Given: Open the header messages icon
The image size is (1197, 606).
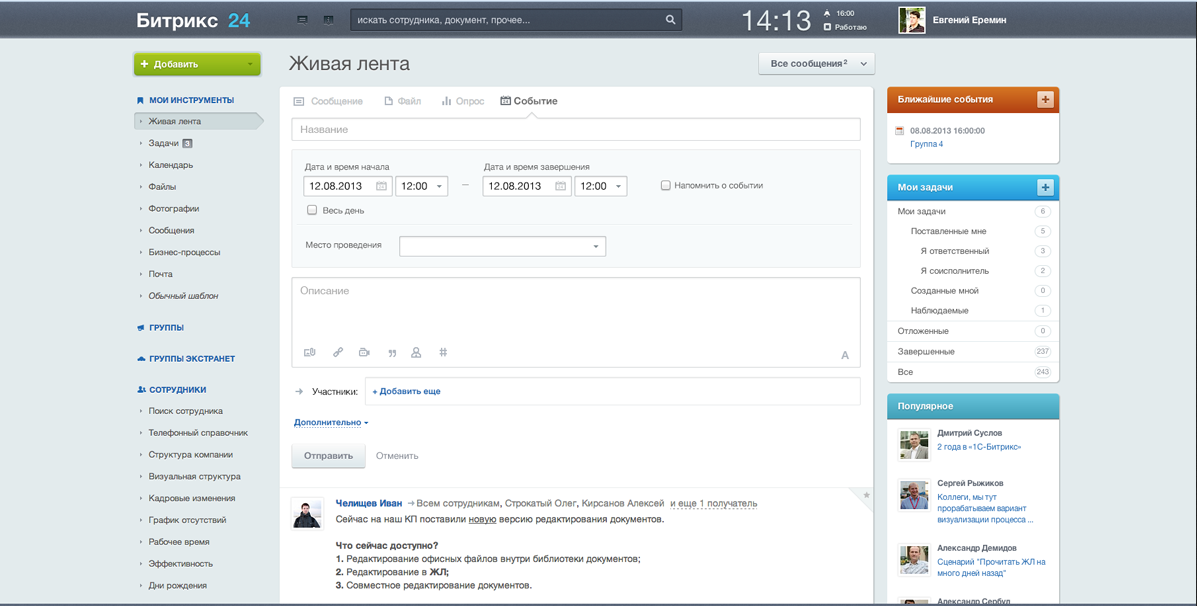Looking at the screenshot, I should (302, 20).
